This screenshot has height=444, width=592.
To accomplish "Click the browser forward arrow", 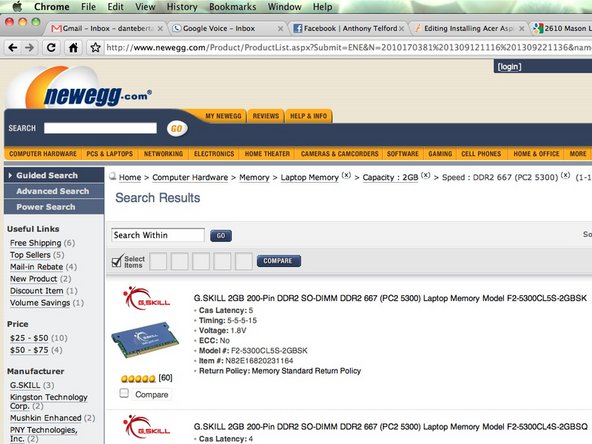I will point(29,48).
